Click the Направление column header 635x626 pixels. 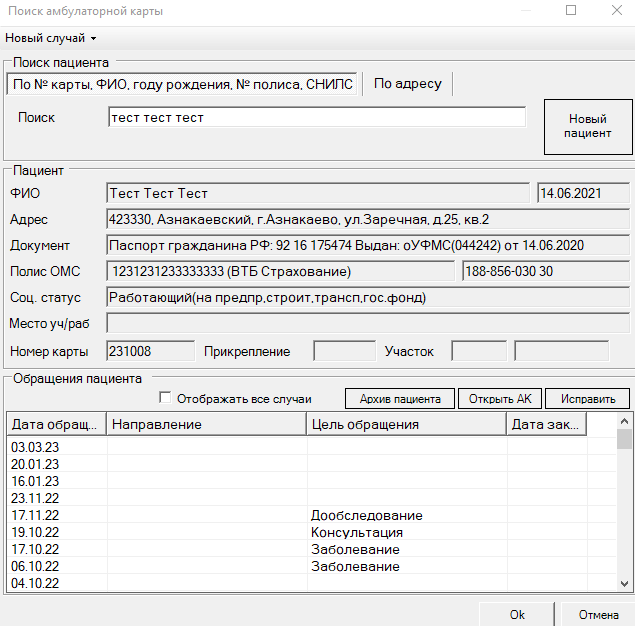206,425
